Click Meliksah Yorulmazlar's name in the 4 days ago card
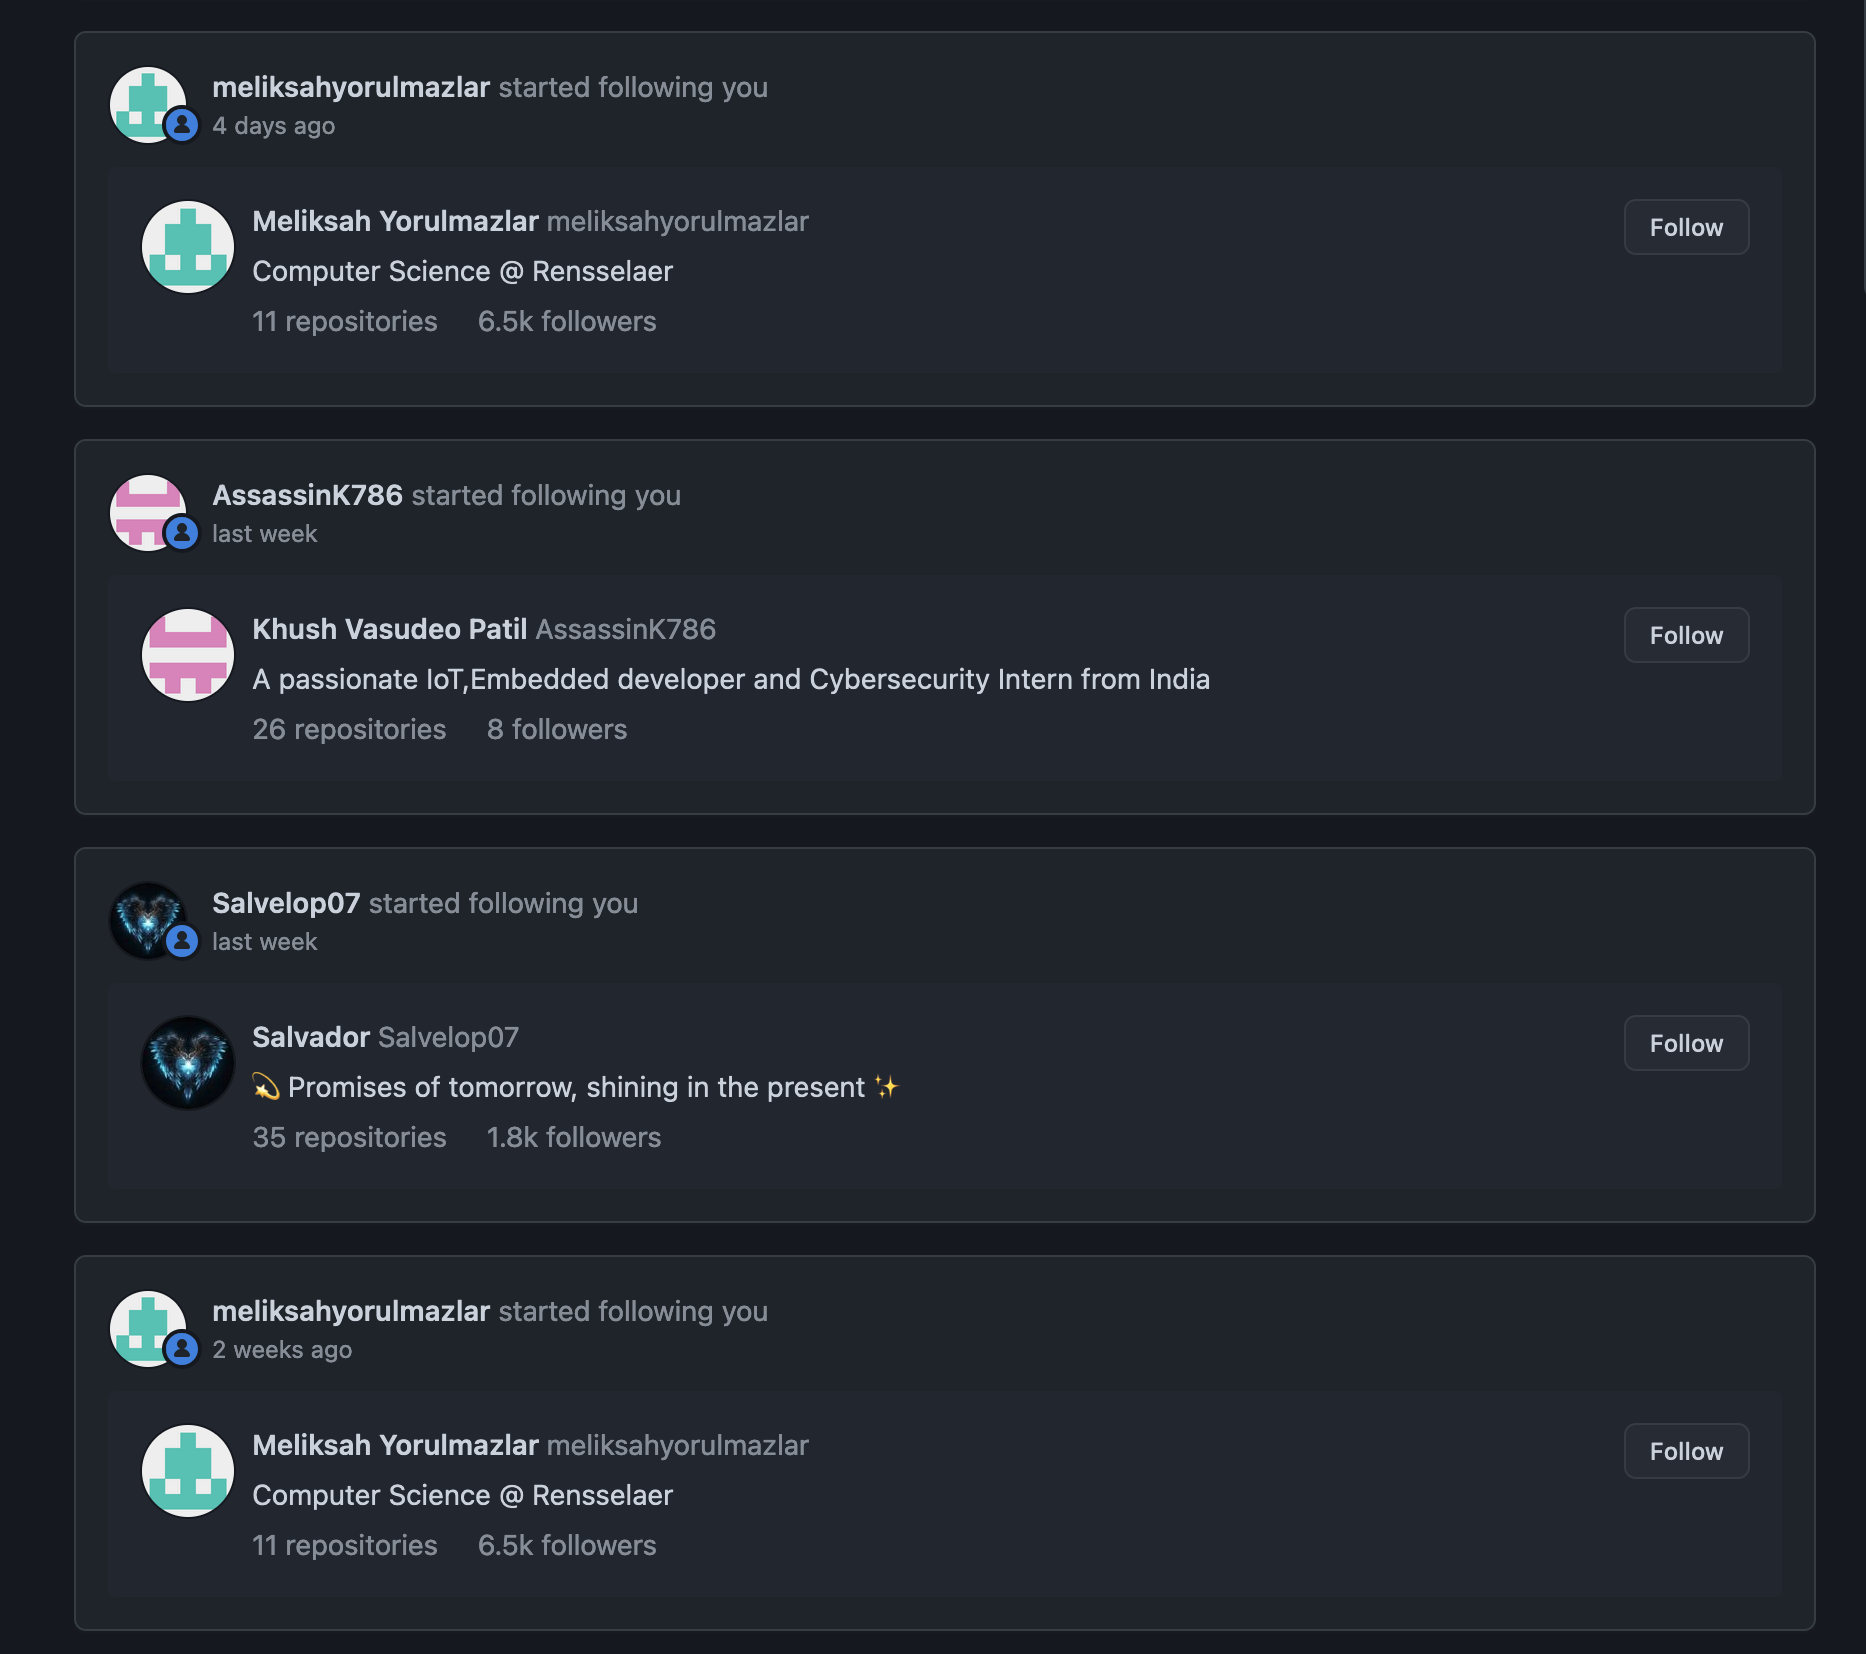Screen dimensions: 1866x1654 [395, 222]
